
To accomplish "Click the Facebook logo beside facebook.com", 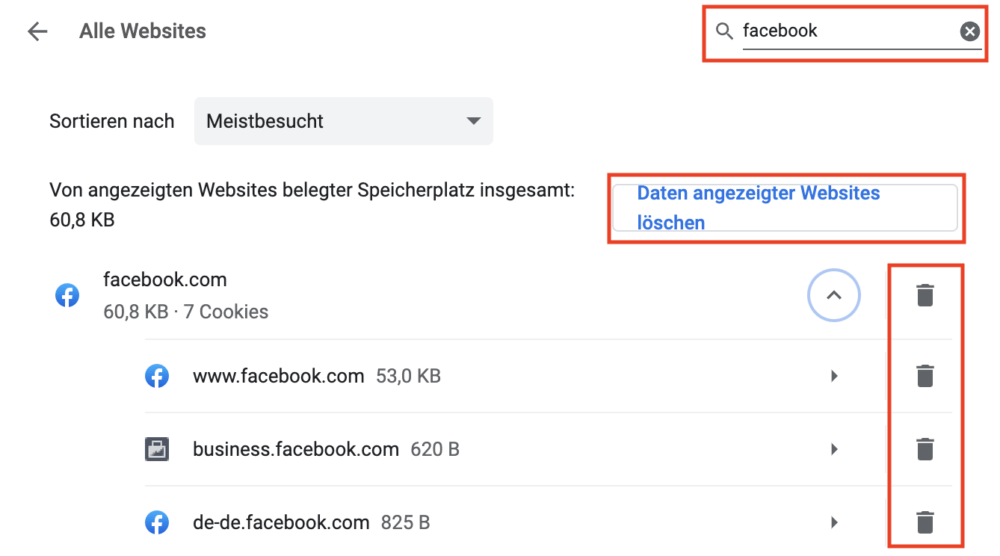I will (67, 295).
